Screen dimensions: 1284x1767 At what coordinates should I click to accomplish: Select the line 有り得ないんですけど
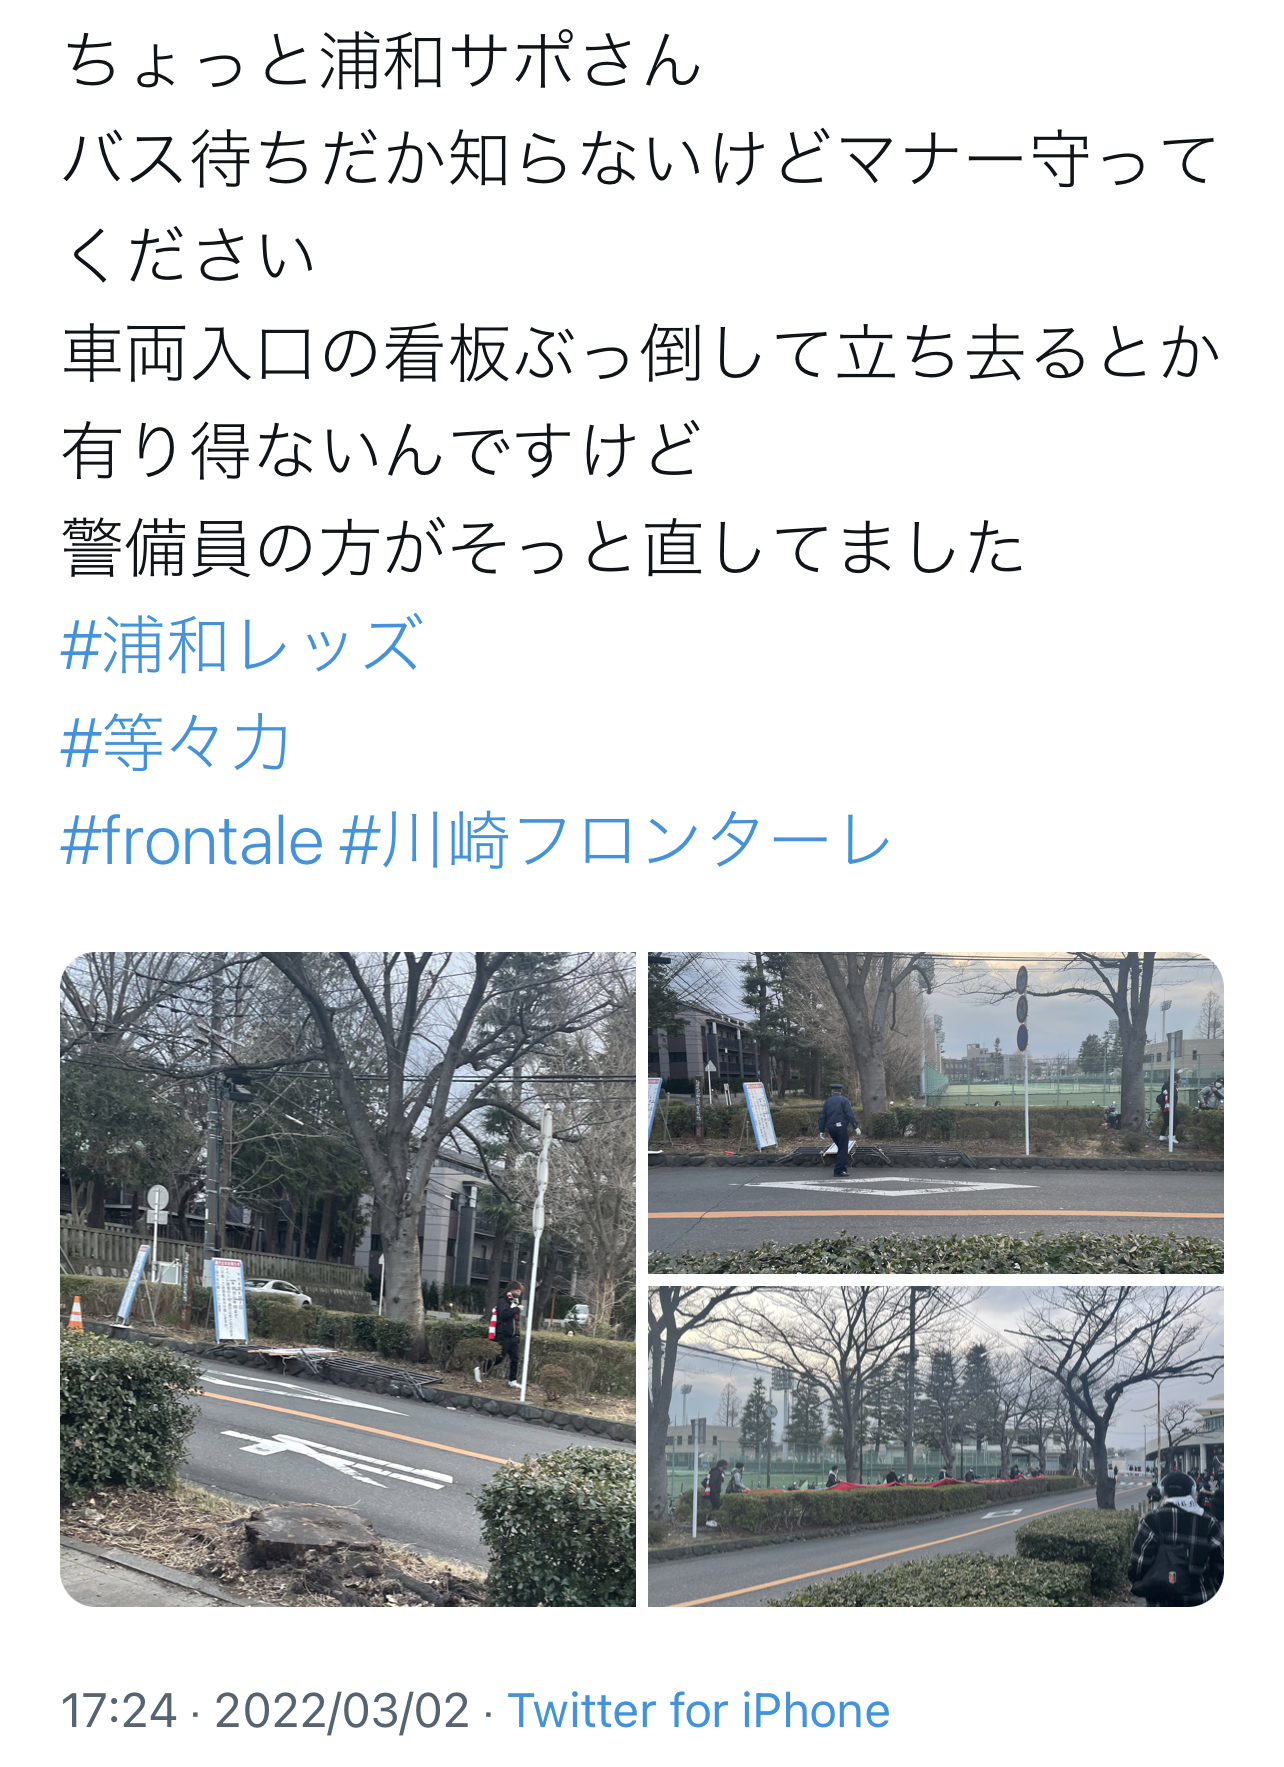tap(382, 450)
